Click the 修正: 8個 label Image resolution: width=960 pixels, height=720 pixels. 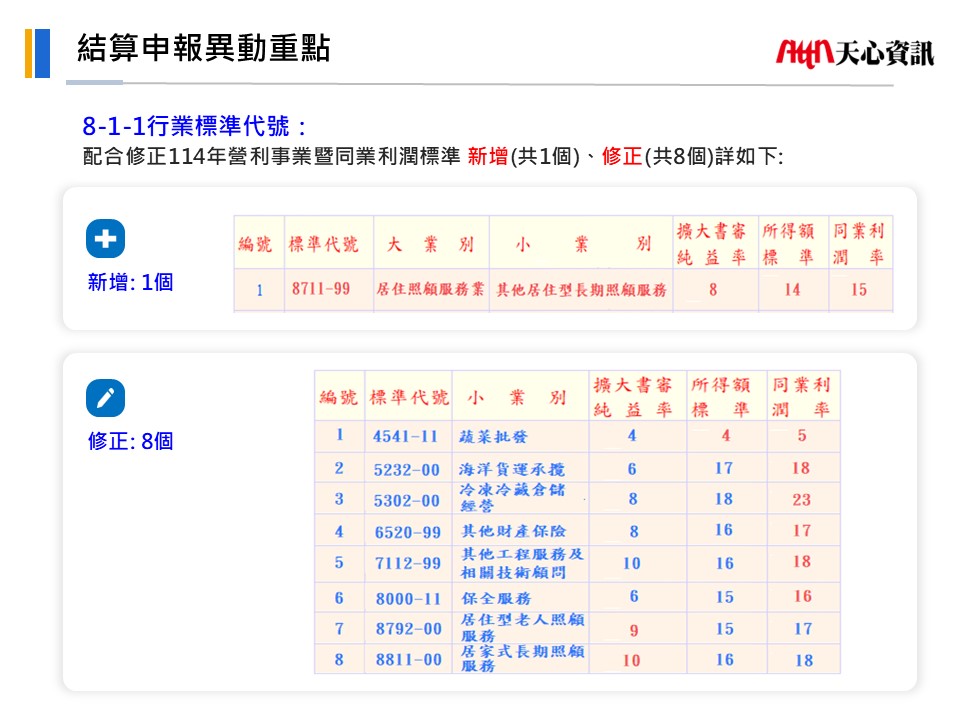point(130,441)
